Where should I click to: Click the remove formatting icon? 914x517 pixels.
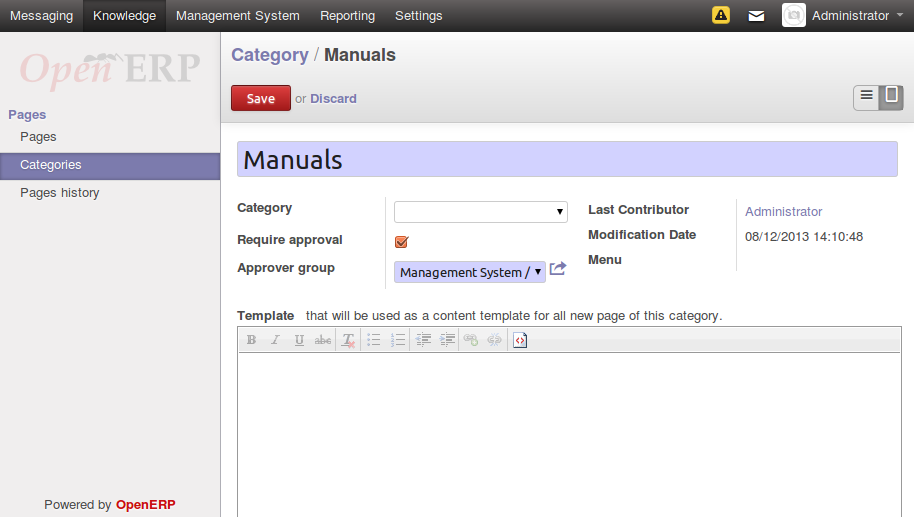tap(348, 340)
